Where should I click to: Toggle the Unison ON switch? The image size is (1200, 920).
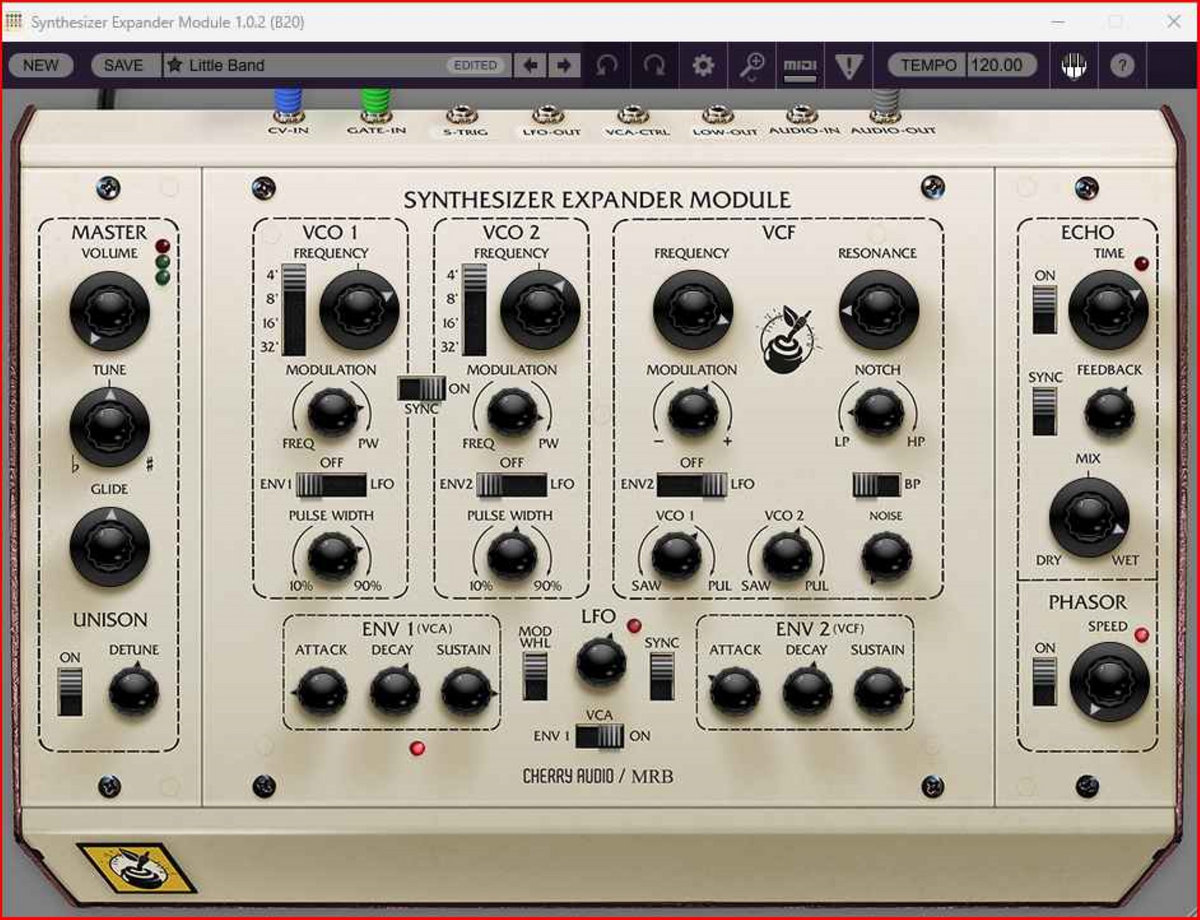[70, 691]
